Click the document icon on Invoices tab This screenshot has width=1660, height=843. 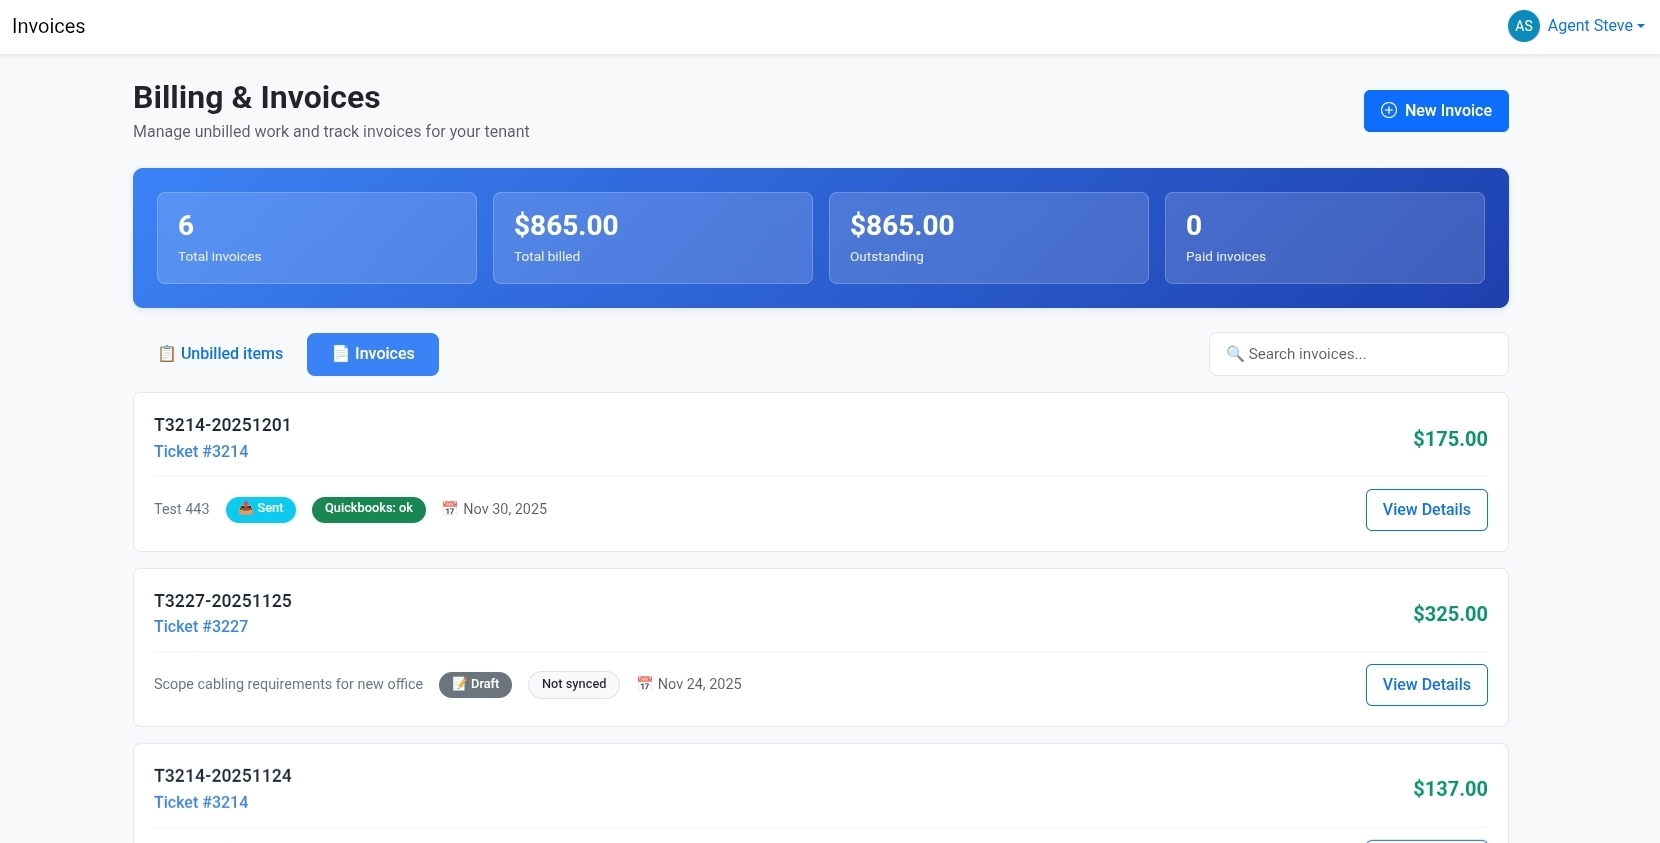tap(340, 354)
